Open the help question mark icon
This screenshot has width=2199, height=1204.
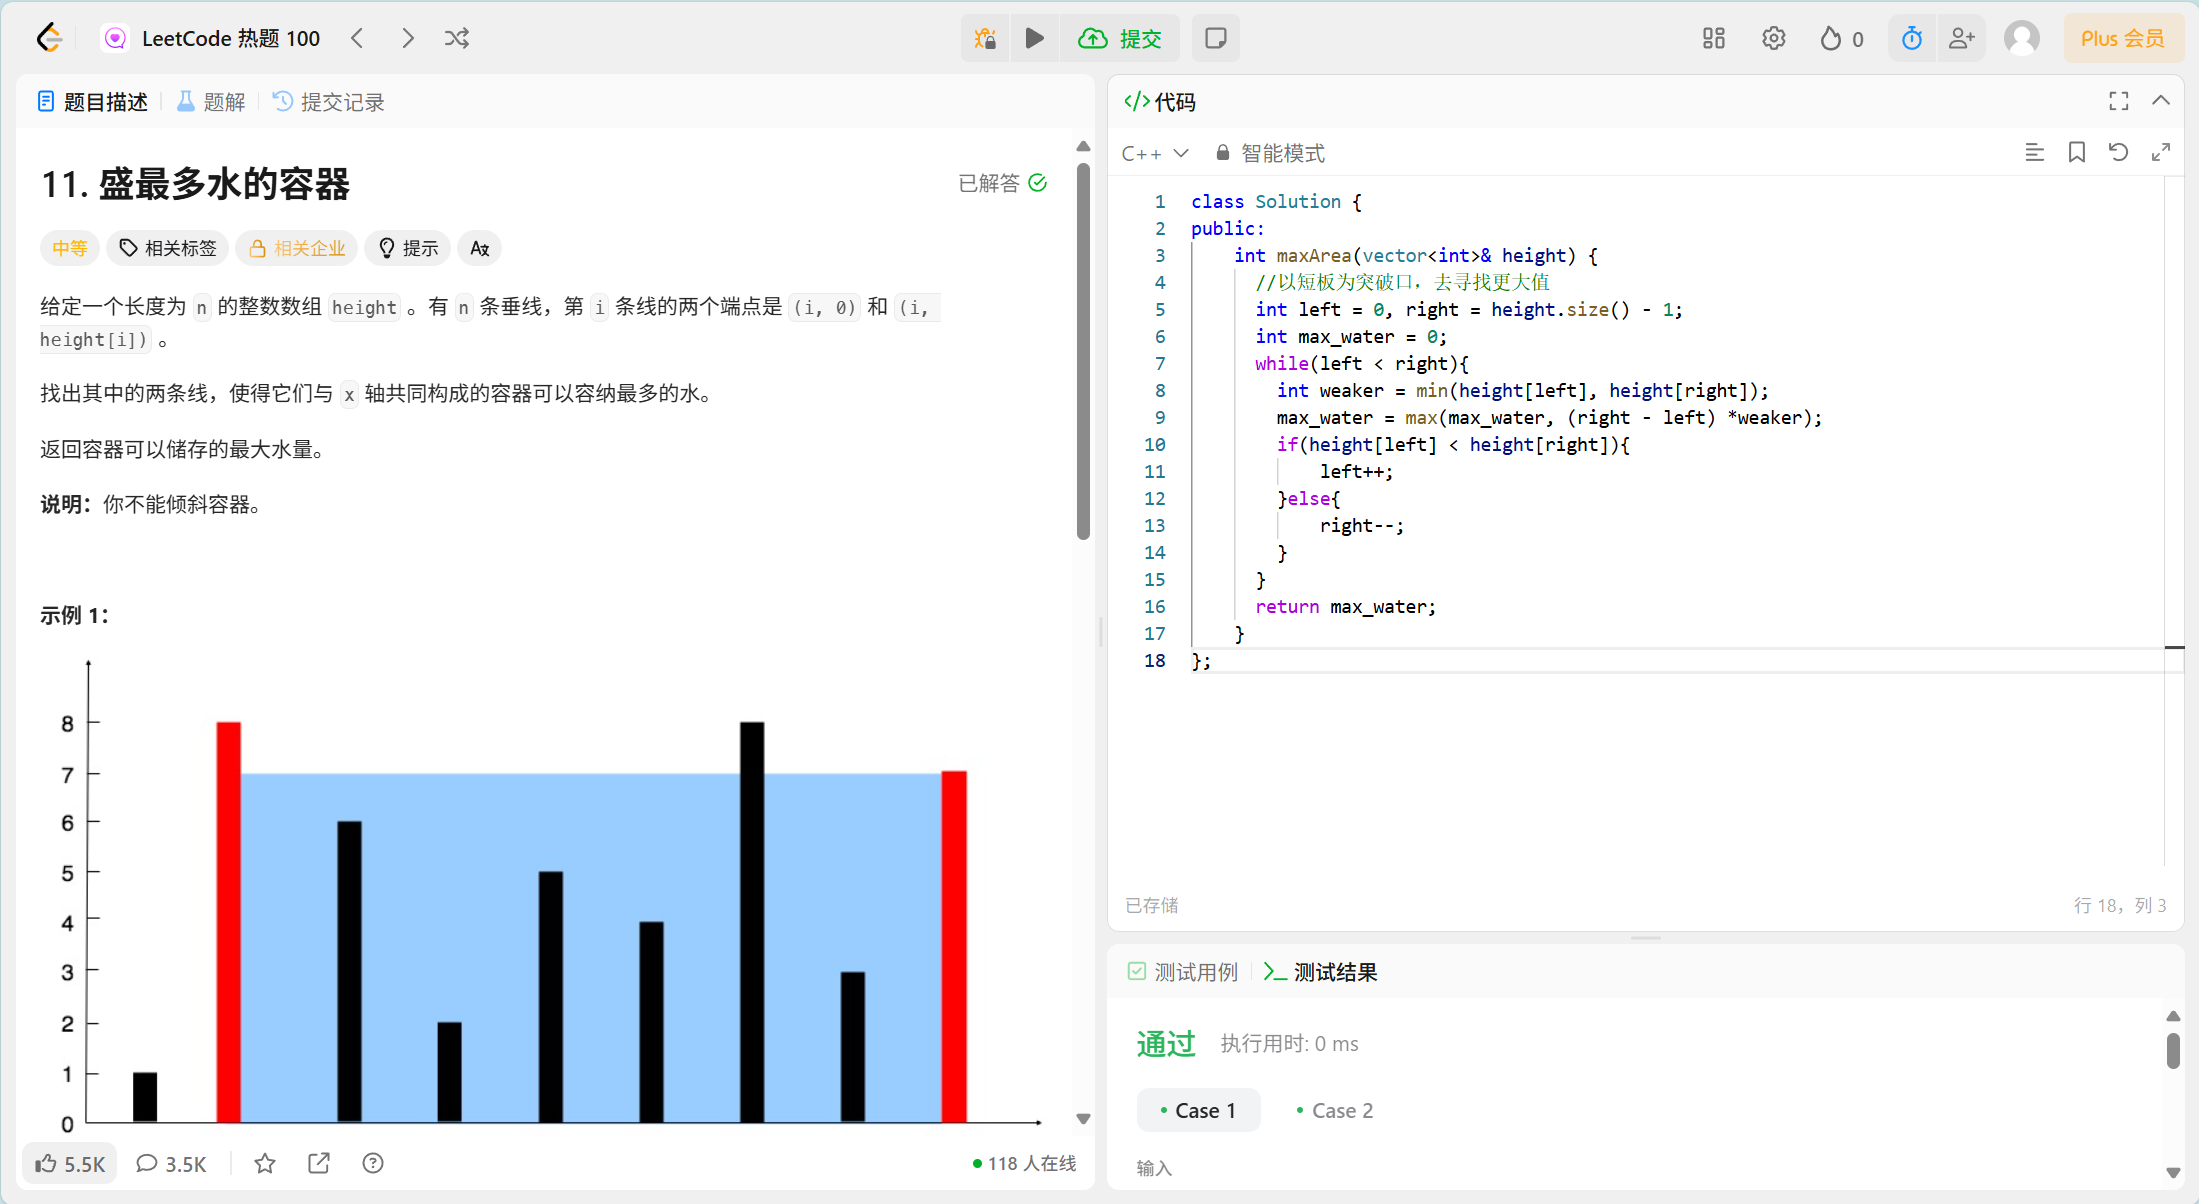click(373, 1163)
